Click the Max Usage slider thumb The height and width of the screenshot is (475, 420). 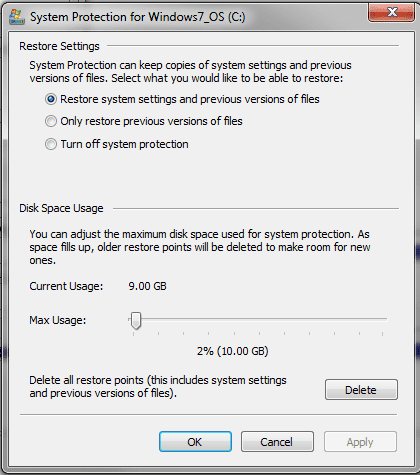point(136,320)
